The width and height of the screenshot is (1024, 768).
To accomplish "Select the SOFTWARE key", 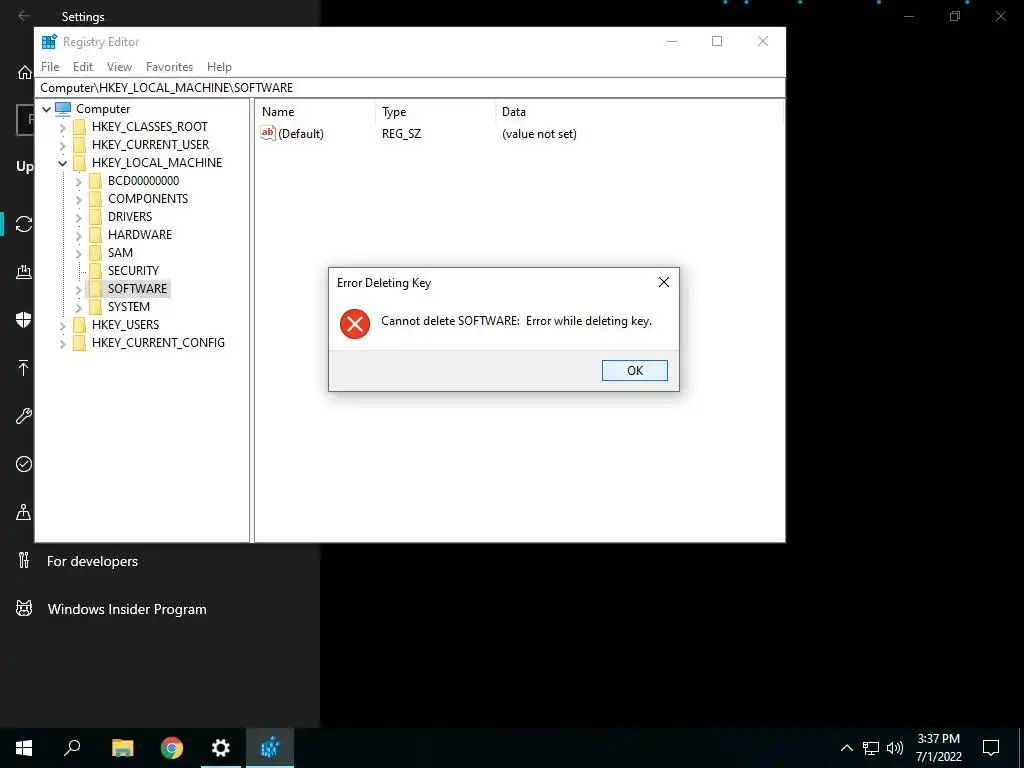I will pyautogui.click(x=137, y=289).
